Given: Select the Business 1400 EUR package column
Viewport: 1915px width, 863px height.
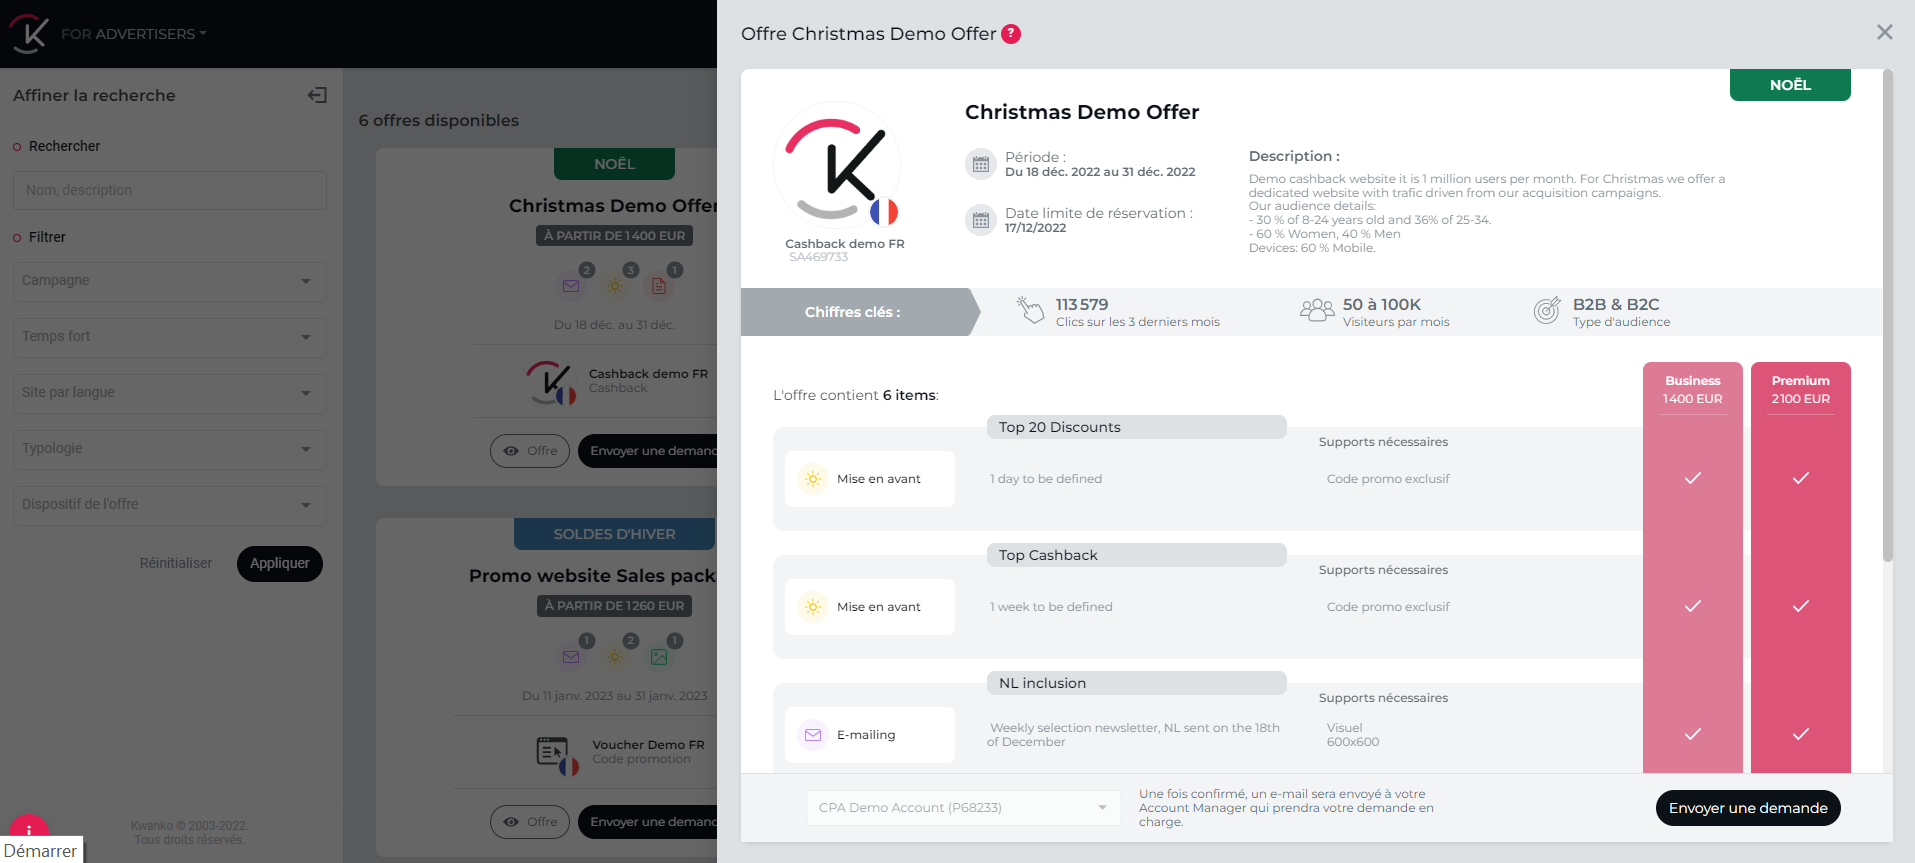Looking at the screenshot, I should [x=1692, y=390].
